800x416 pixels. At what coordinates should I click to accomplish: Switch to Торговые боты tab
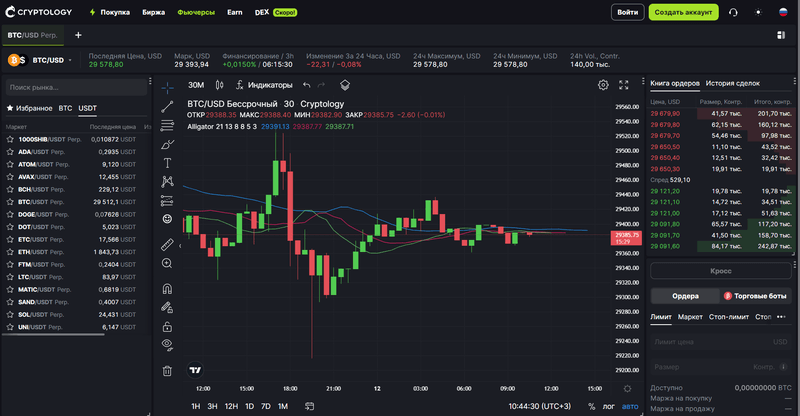pyautogui.click(x=756, y=296)
